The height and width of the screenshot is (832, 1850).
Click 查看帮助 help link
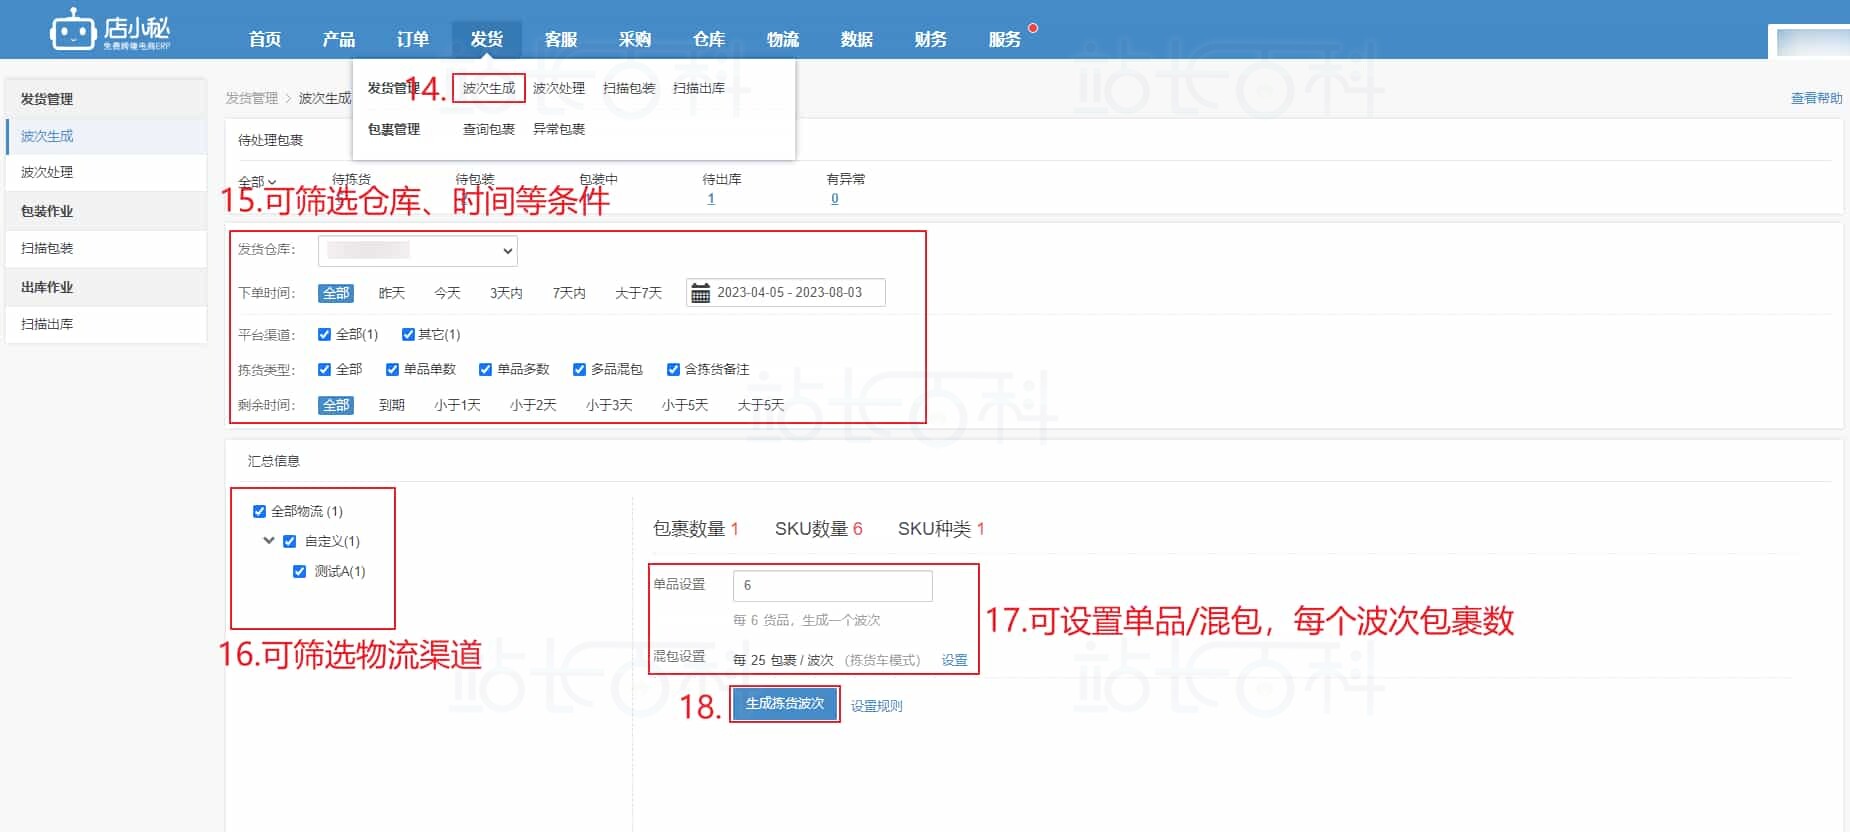[x=1815, y=98]
